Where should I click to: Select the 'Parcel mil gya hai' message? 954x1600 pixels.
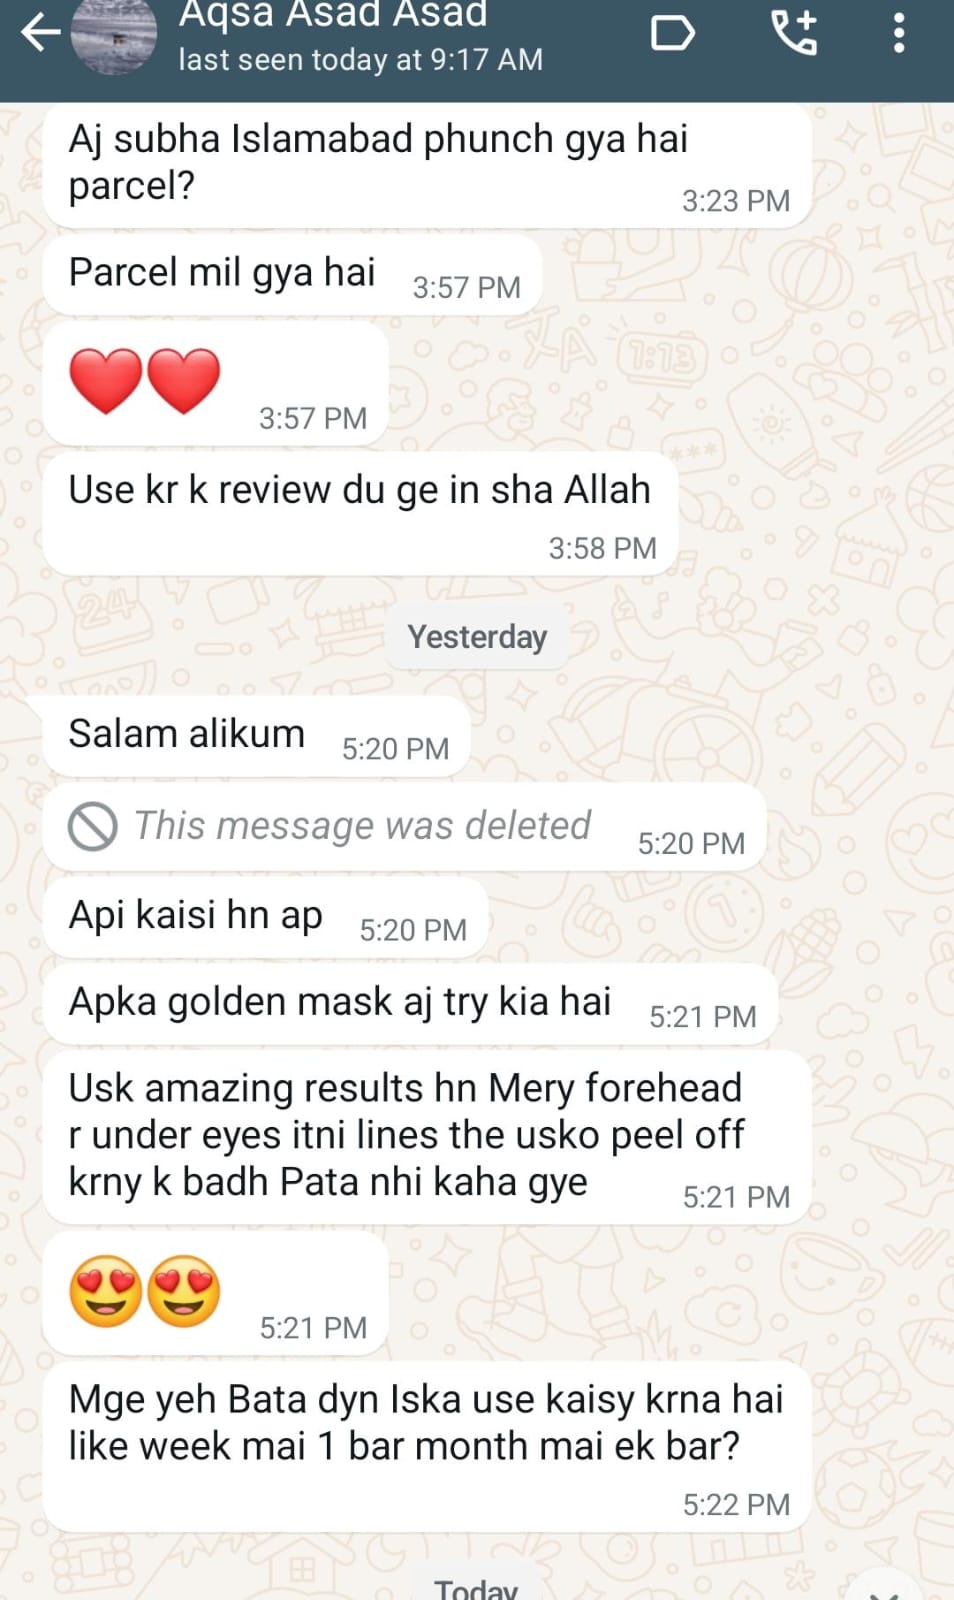click(x=292, y=274)
